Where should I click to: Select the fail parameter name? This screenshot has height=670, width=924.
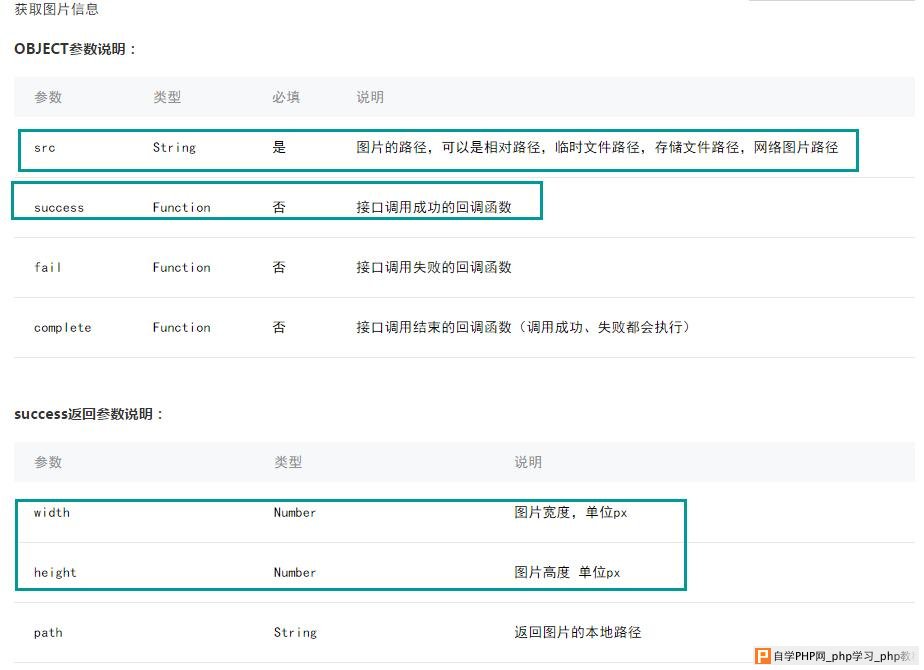(48, 267)
